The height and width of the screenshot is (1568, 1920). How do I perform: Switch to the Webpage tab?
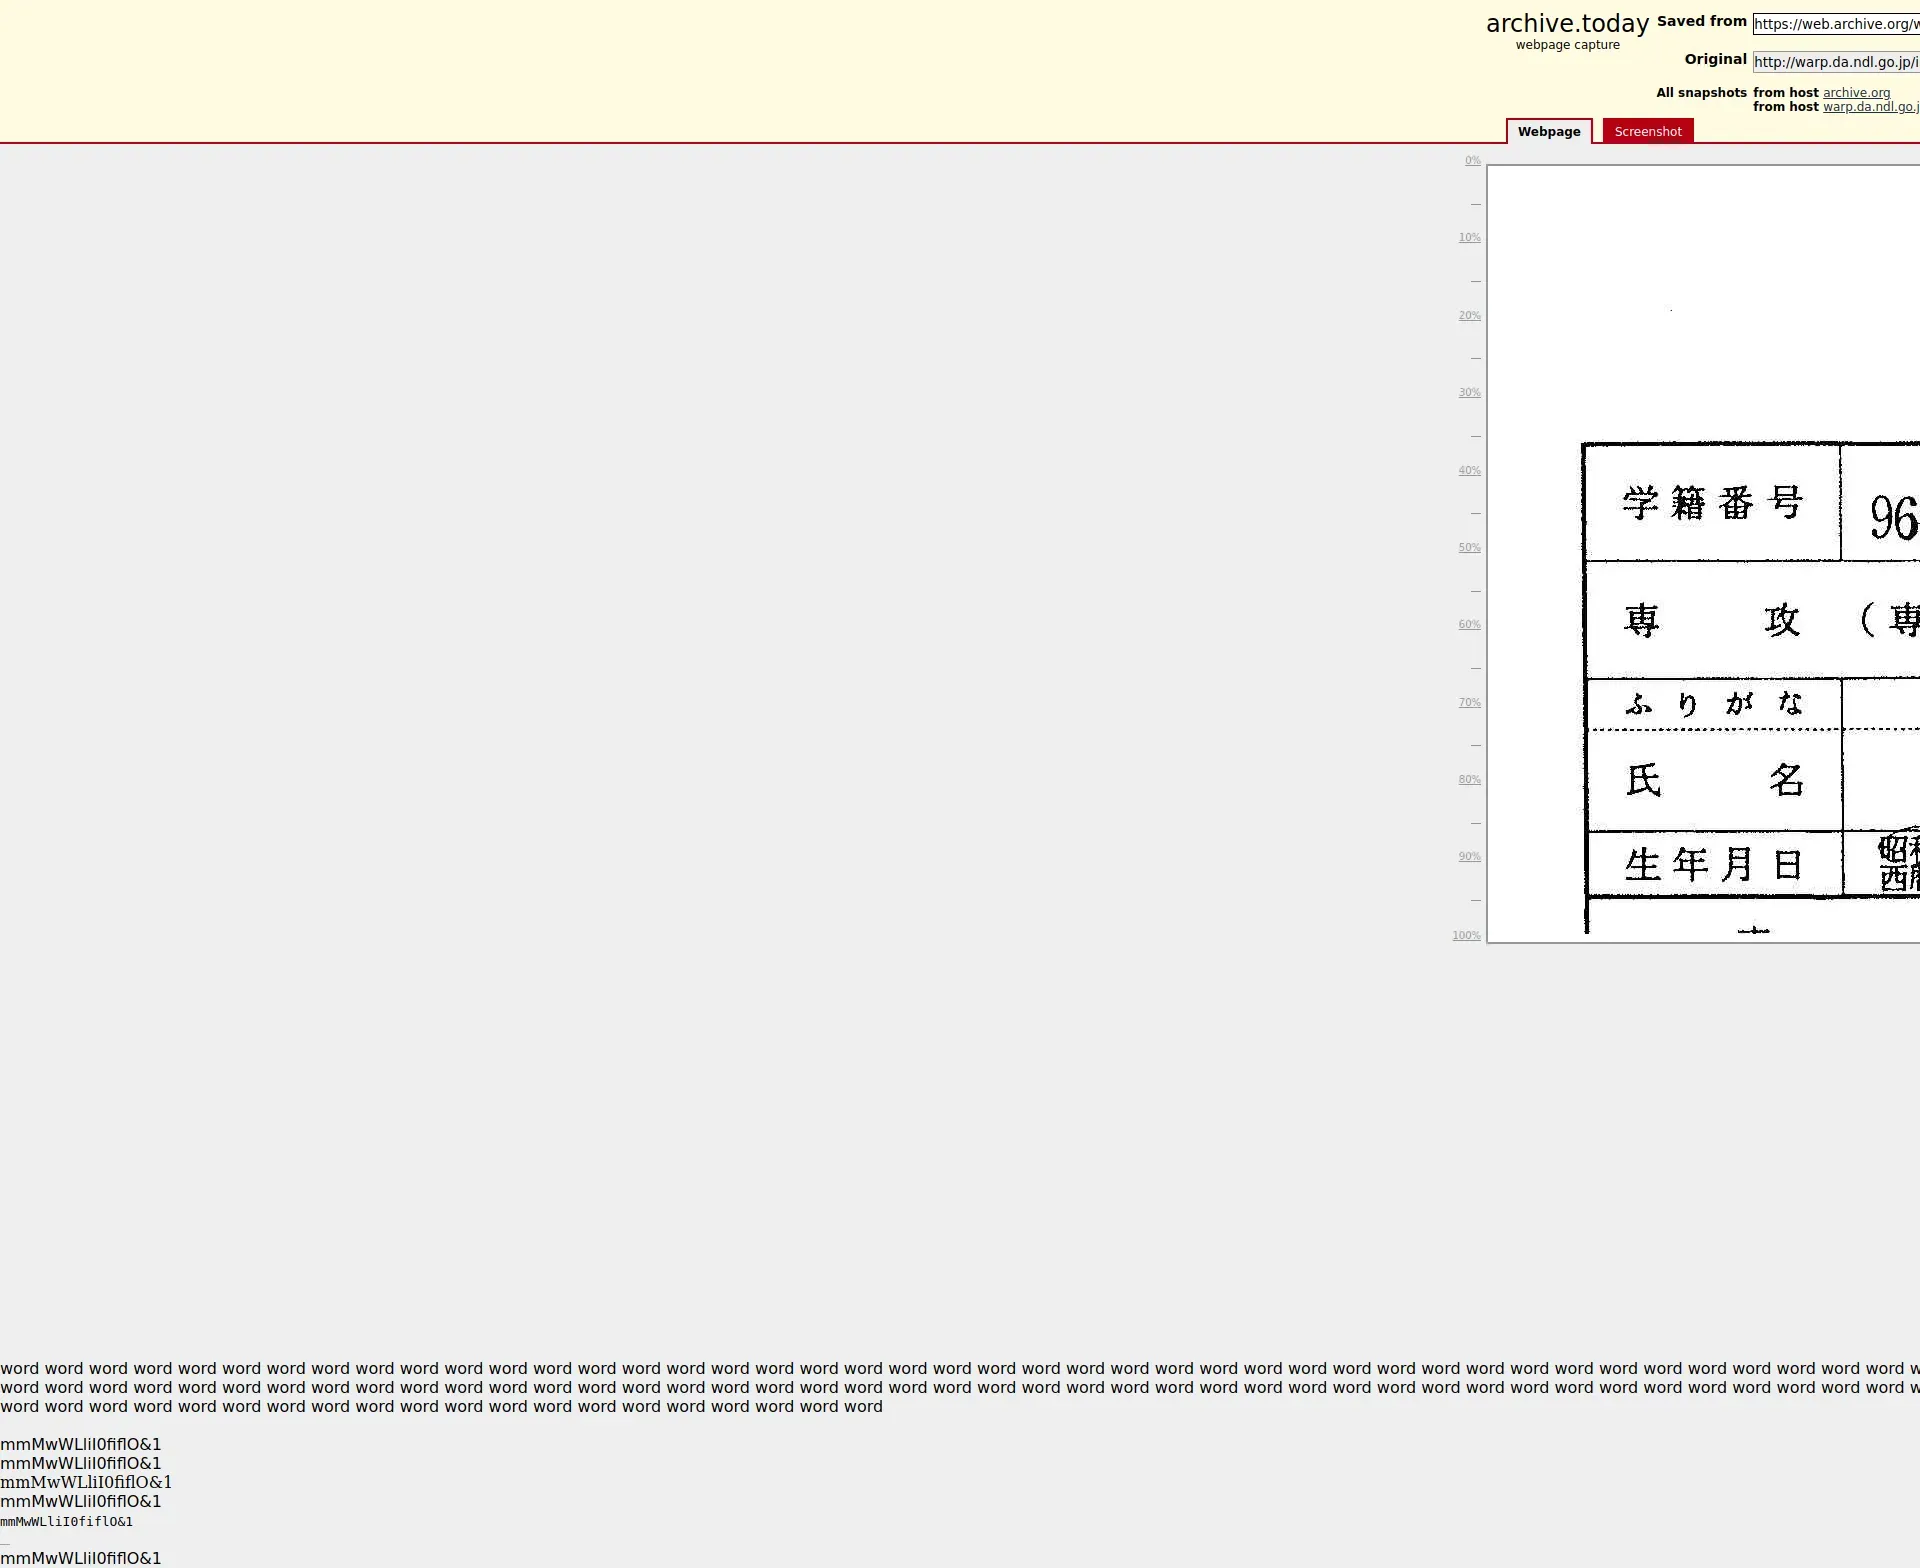click(1548, 132)
